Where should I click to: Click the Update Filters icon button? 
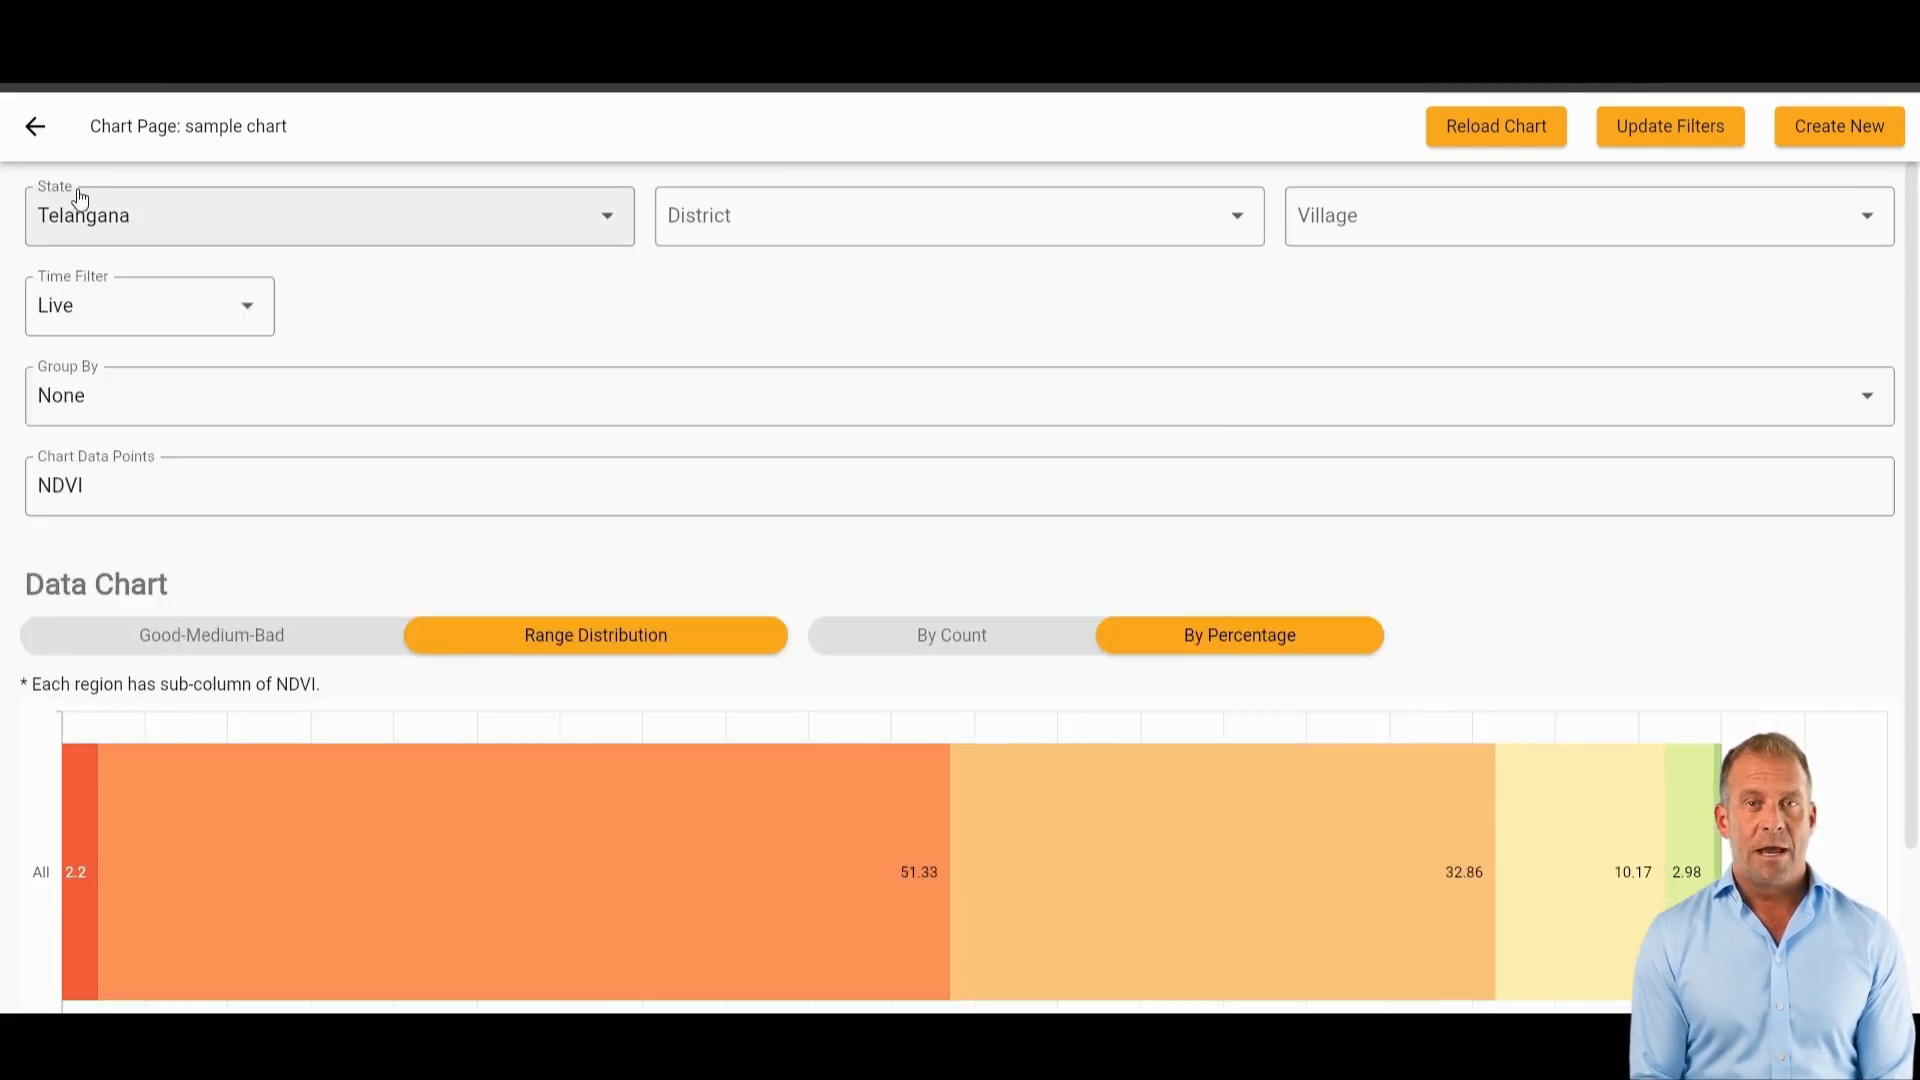(1671, 125)
